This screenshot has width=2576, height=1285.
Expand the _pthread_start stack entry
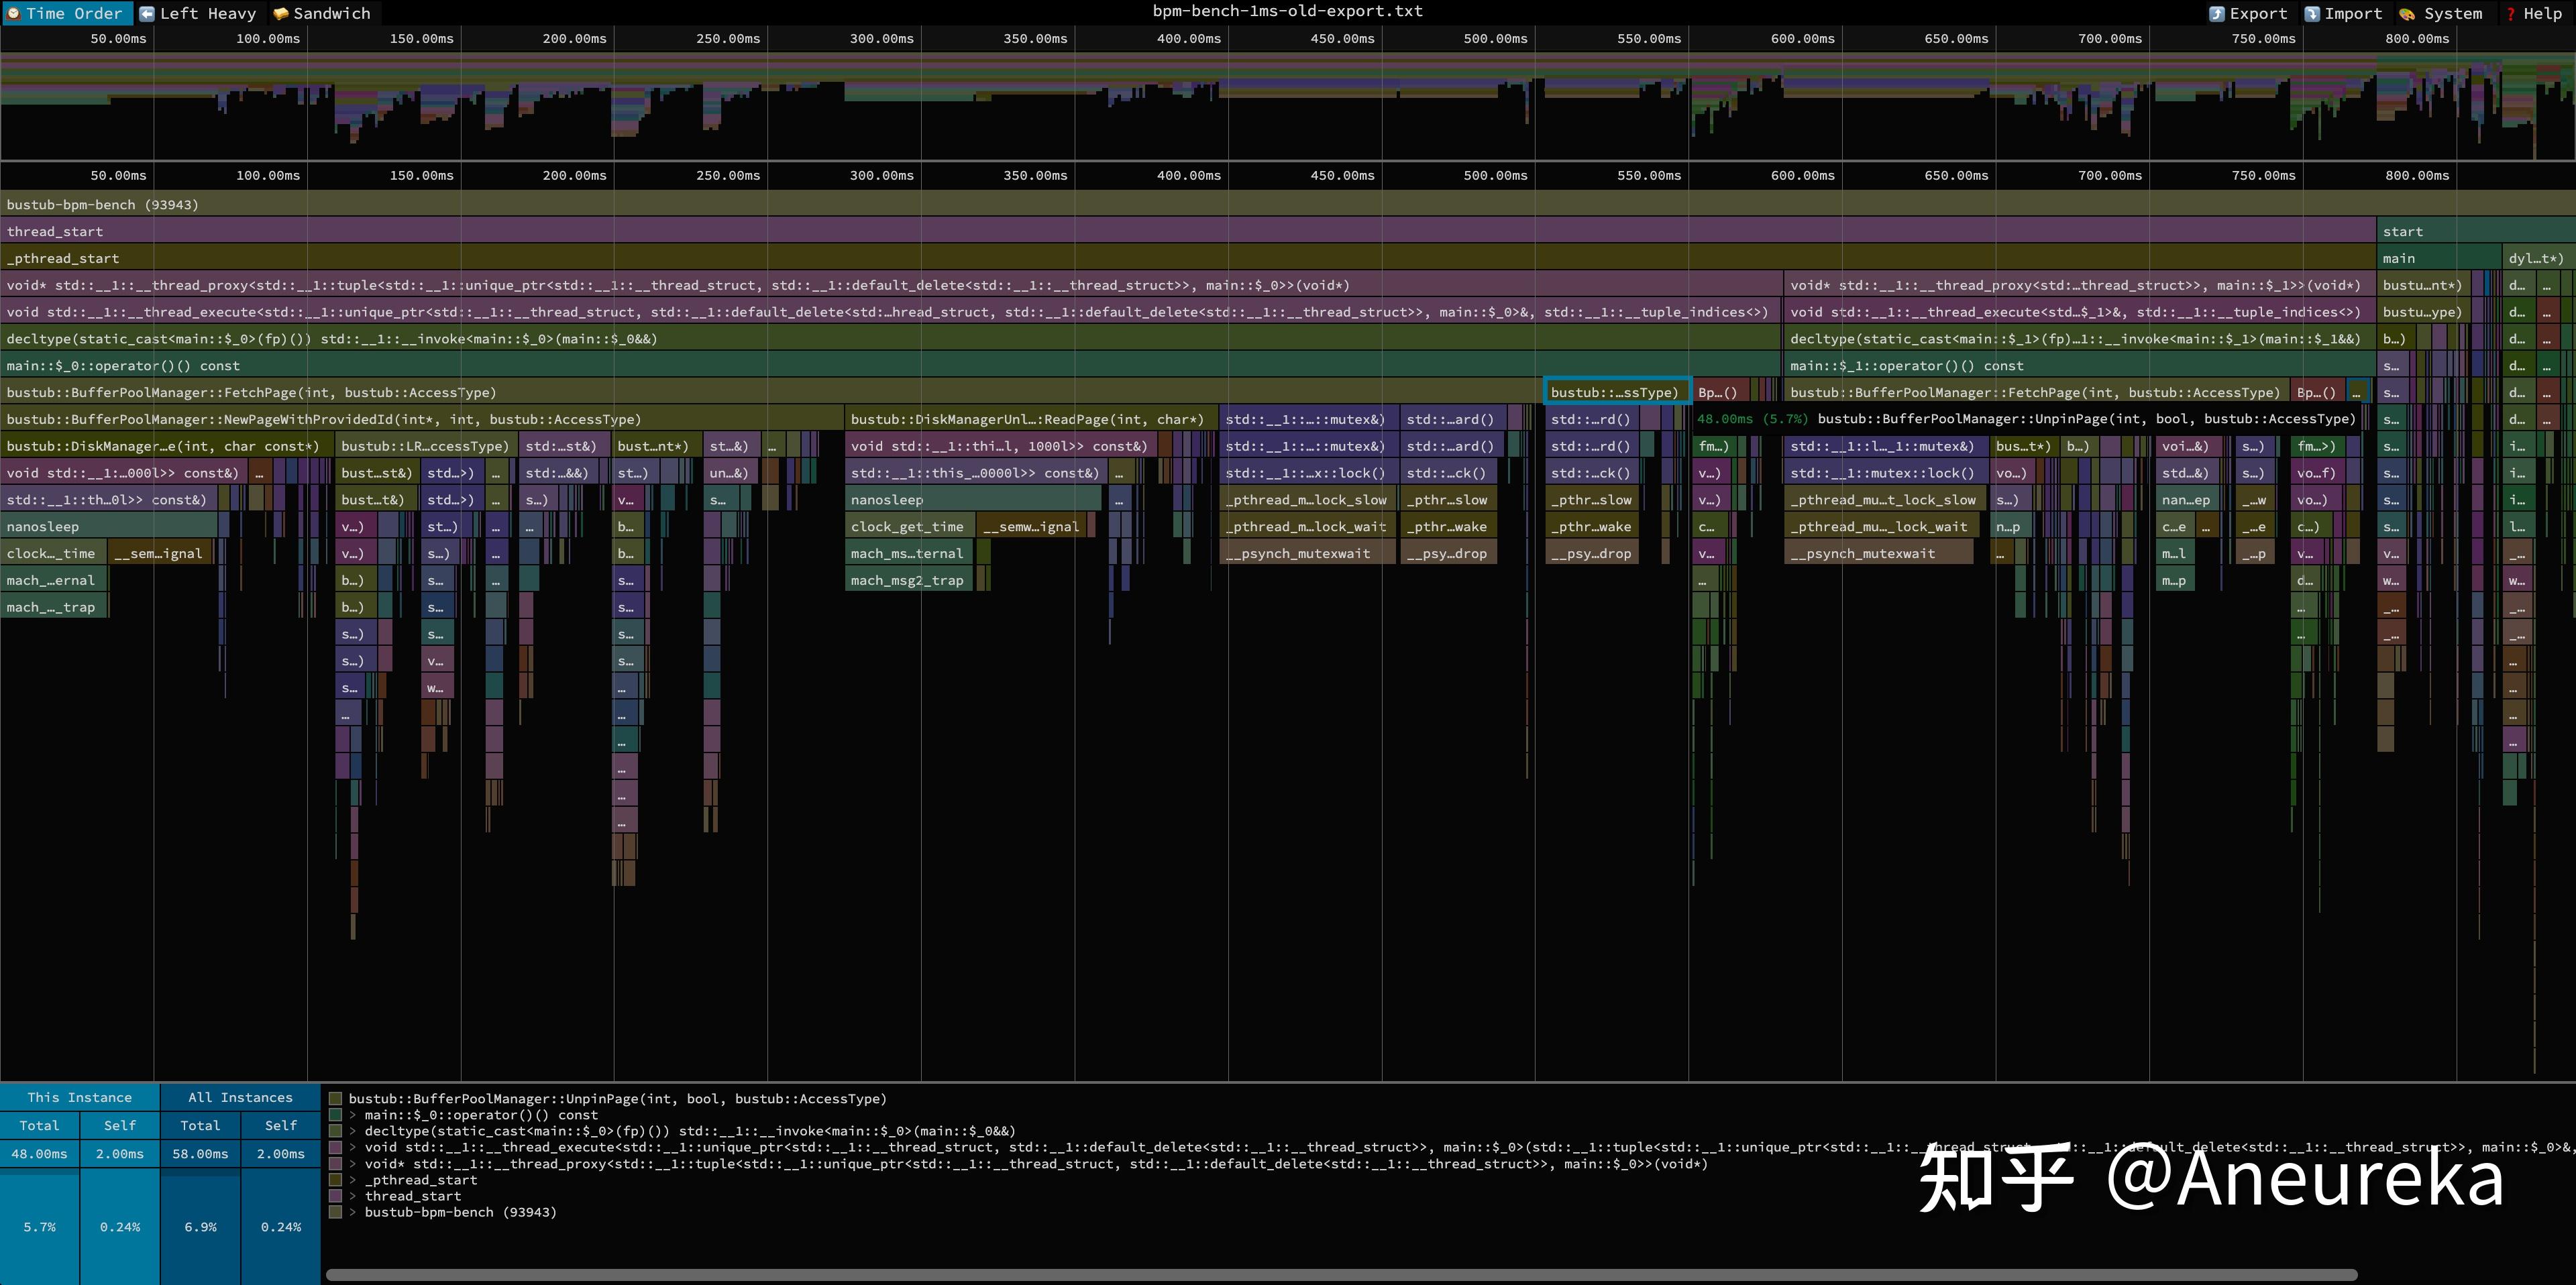pyautogui.click(x=353, y=1180)
